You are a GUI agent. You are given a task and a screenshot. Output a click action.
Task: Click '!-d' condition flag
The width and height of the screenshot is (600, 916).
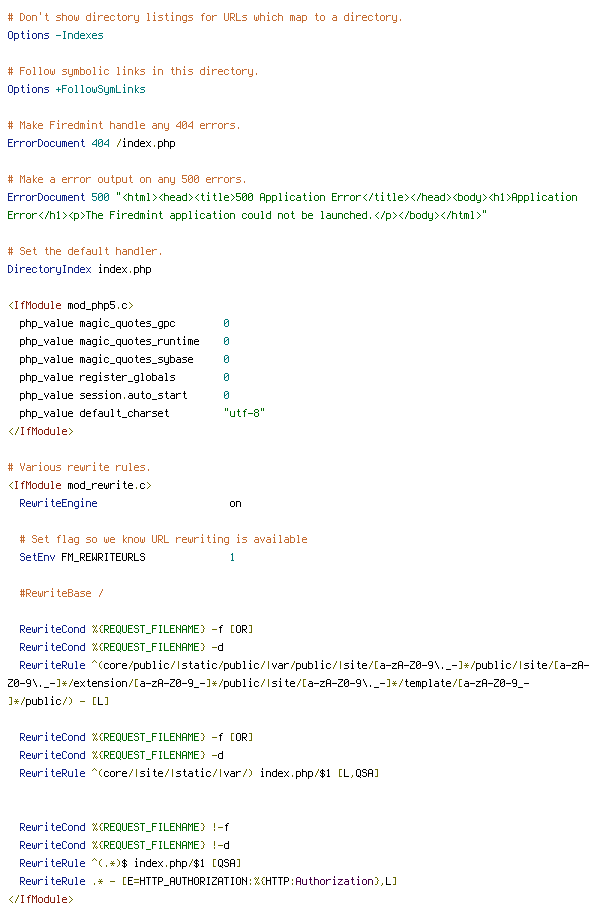pyautogui.click(x=220, y=845)
